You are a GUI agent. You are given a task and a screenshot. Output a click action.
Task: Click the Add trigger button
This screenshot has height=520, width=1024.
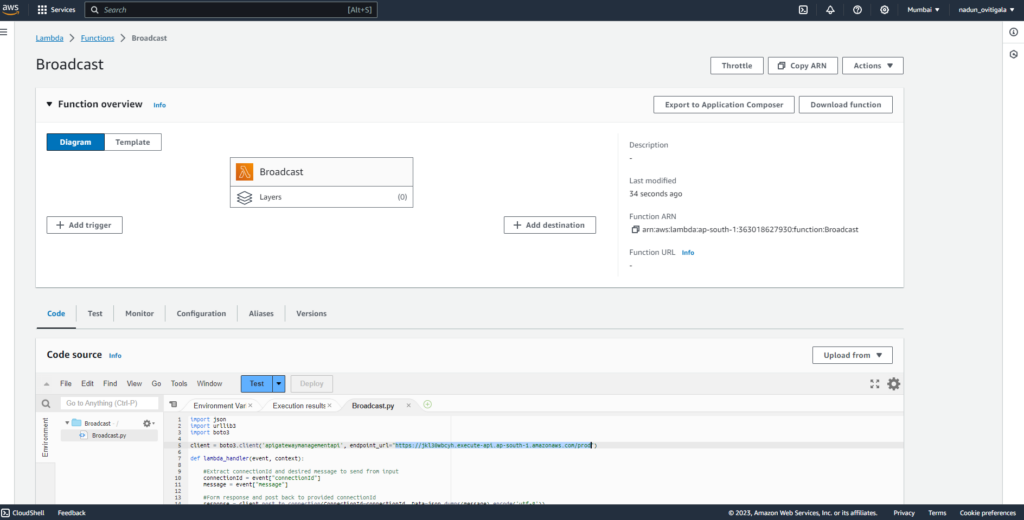pyautogui.click(x=84, y=225)
